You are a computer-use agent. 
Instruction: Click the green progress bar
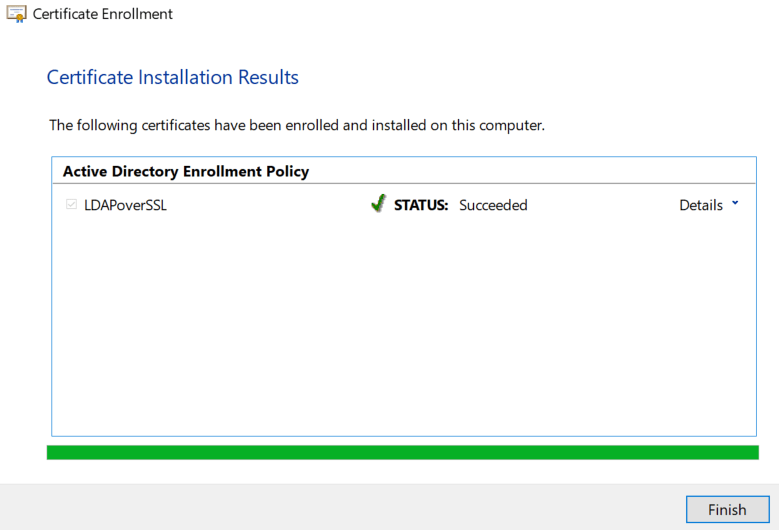[402, 453]
